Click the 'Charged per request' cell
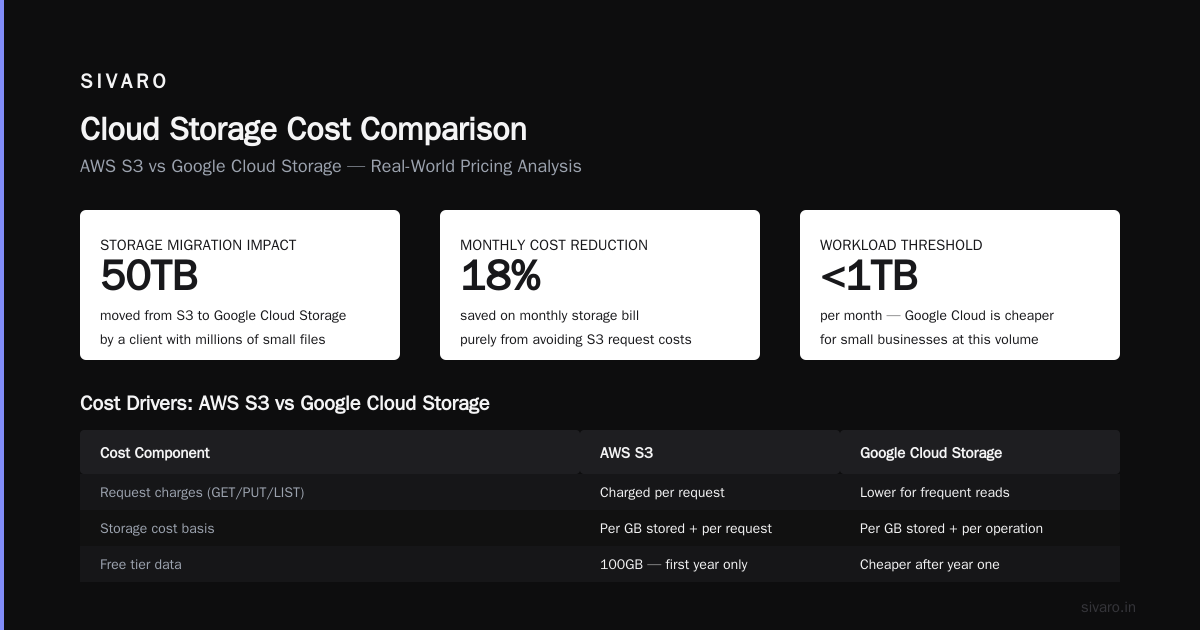The width and height of the screenshot is (1200, 630). tap(662, 492)
